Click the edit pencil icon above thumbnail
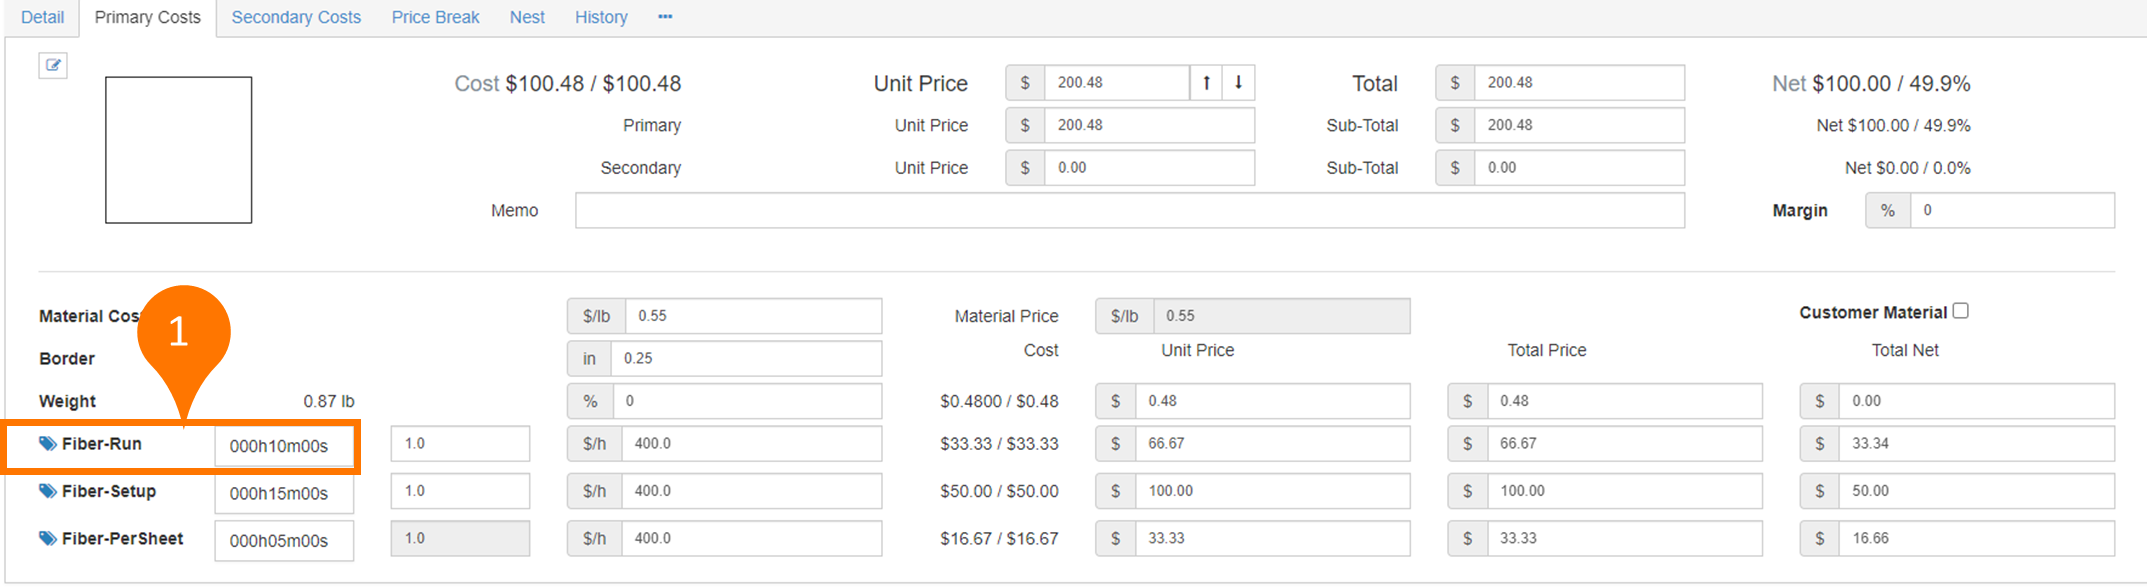Viewport: 2147px width, 587px height. pyautogui.click(x=53, y=66)
